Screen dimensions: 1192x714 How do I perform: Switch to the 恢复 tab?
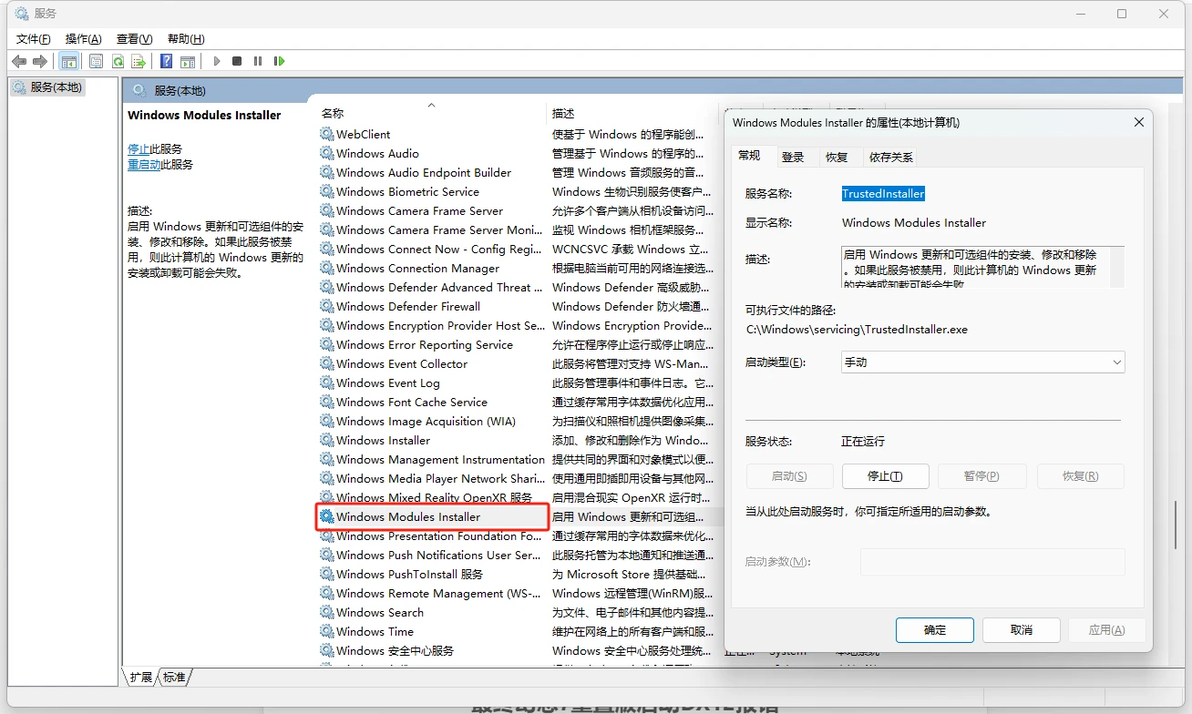[x=837, y=157]
